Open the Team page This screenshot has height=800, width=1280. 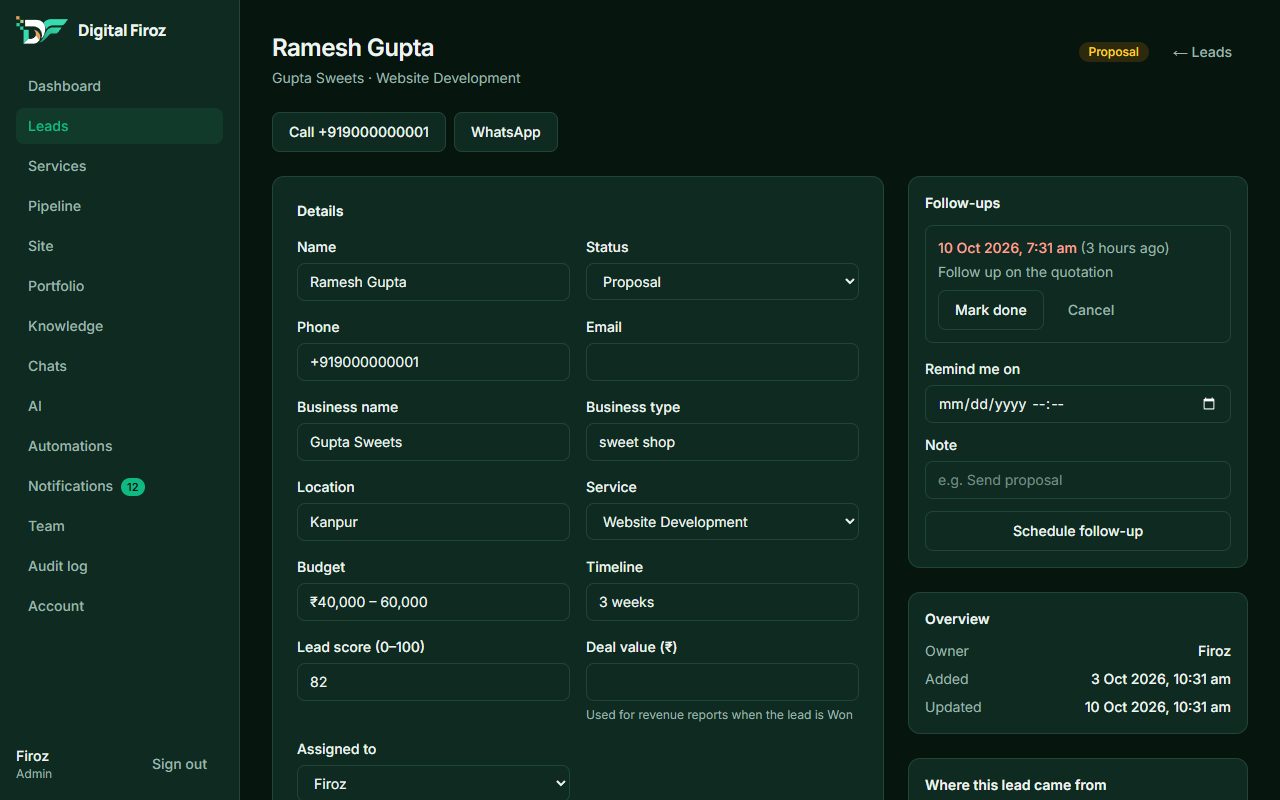(x=119, y=526)
